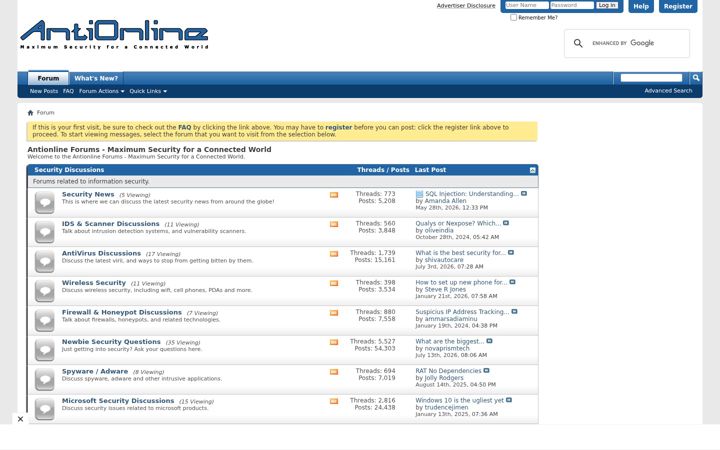Click Newbie Security Questions forum status icon
This screenshot has height=450, width=720.
coord(45,350)
